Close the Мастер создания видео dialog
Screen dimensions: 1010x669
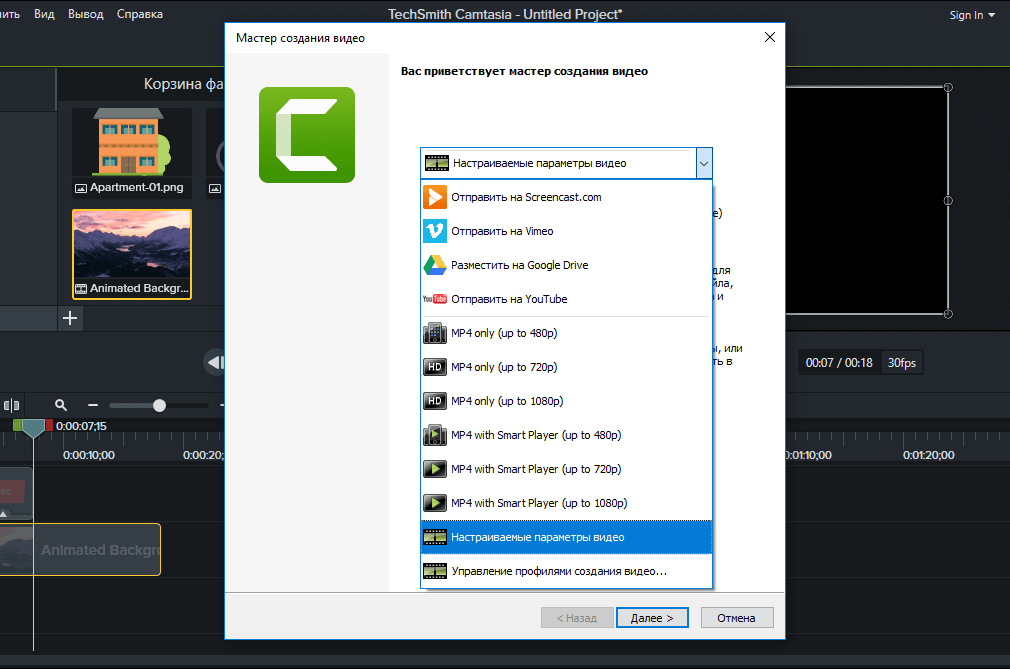pyautogui.click(x=770, y=37)
